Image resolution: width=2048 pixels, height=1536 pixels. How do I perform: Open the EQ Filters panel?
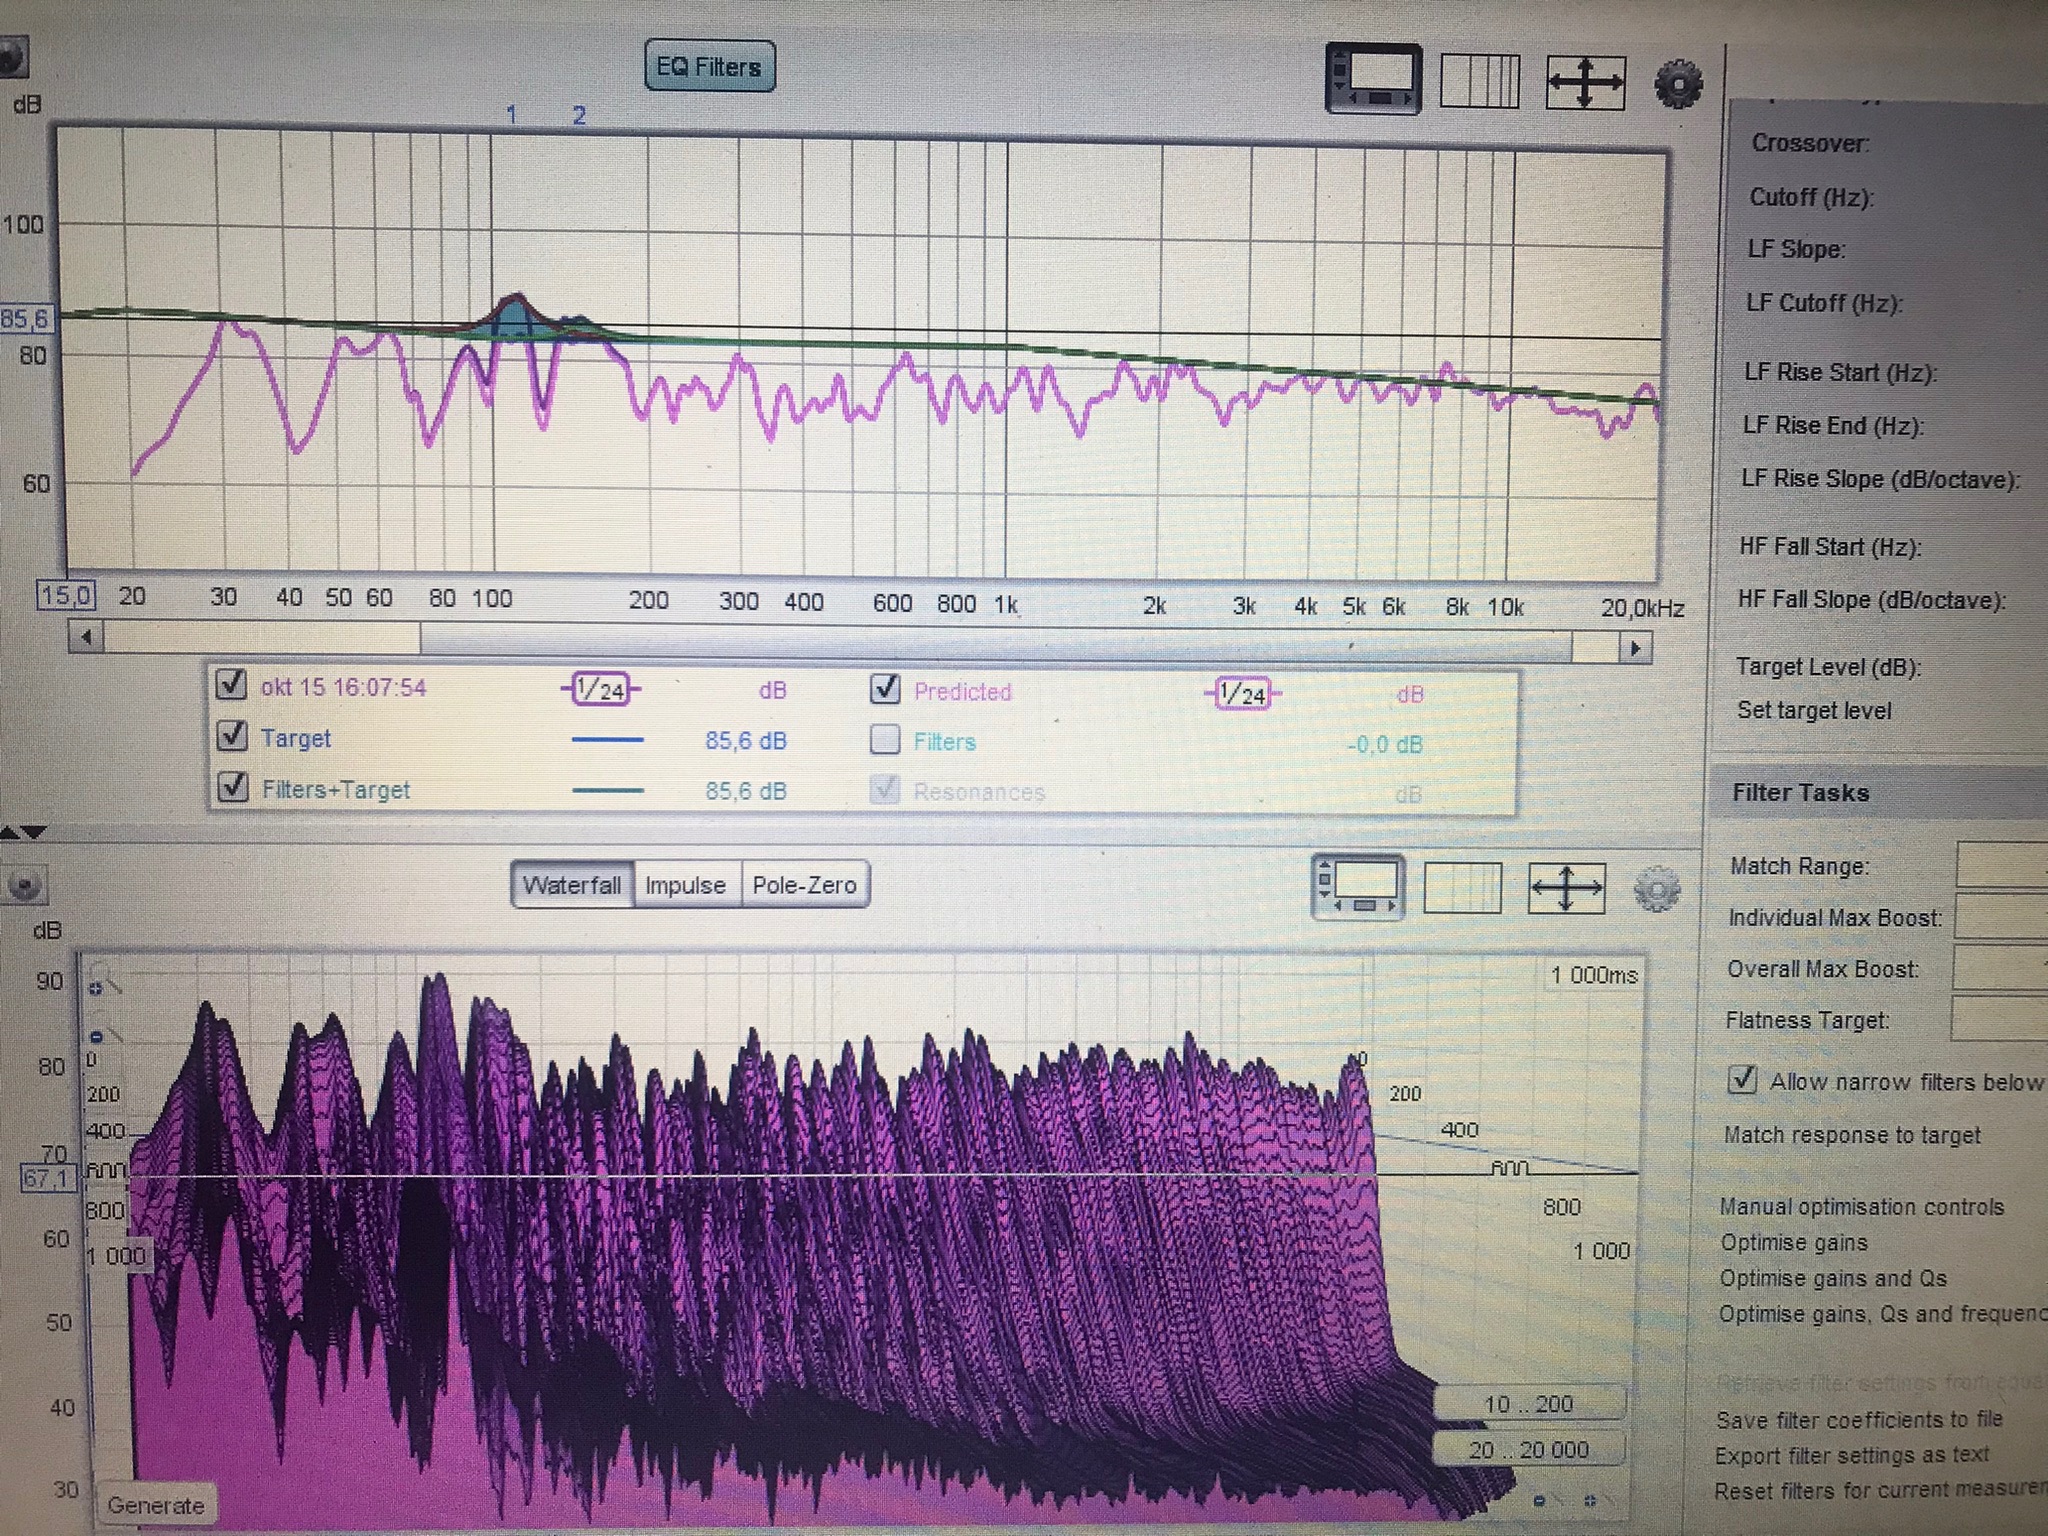click(x=709, y=66)
